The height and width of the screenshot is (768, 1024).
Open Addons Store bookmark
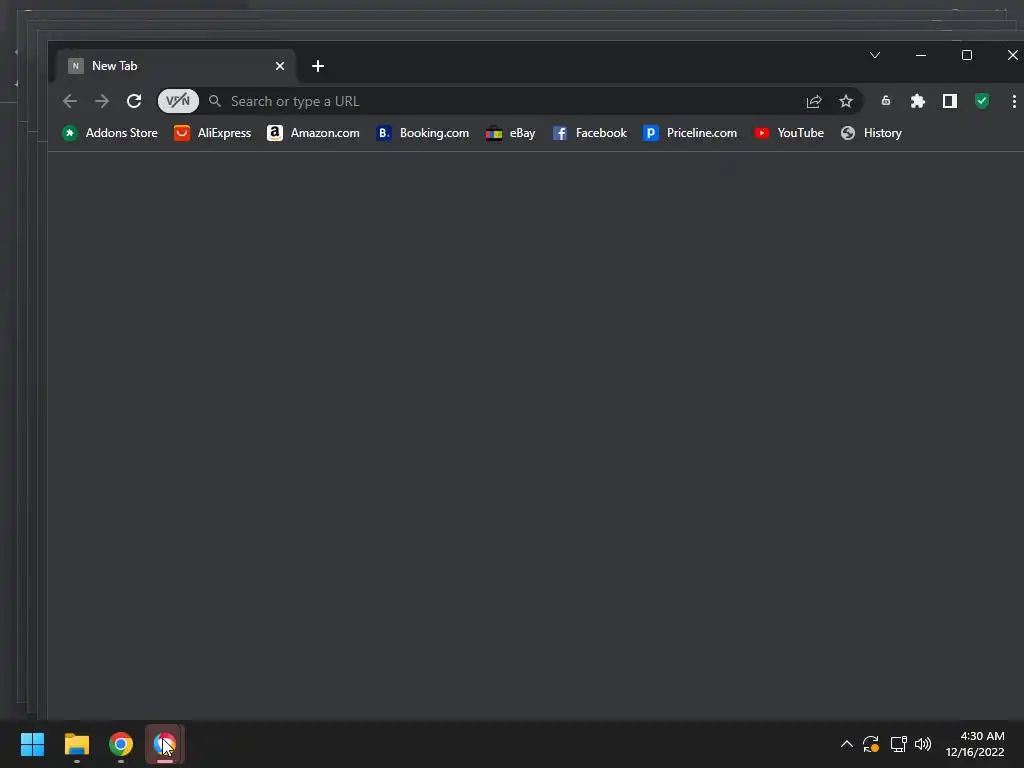(110, 133)
